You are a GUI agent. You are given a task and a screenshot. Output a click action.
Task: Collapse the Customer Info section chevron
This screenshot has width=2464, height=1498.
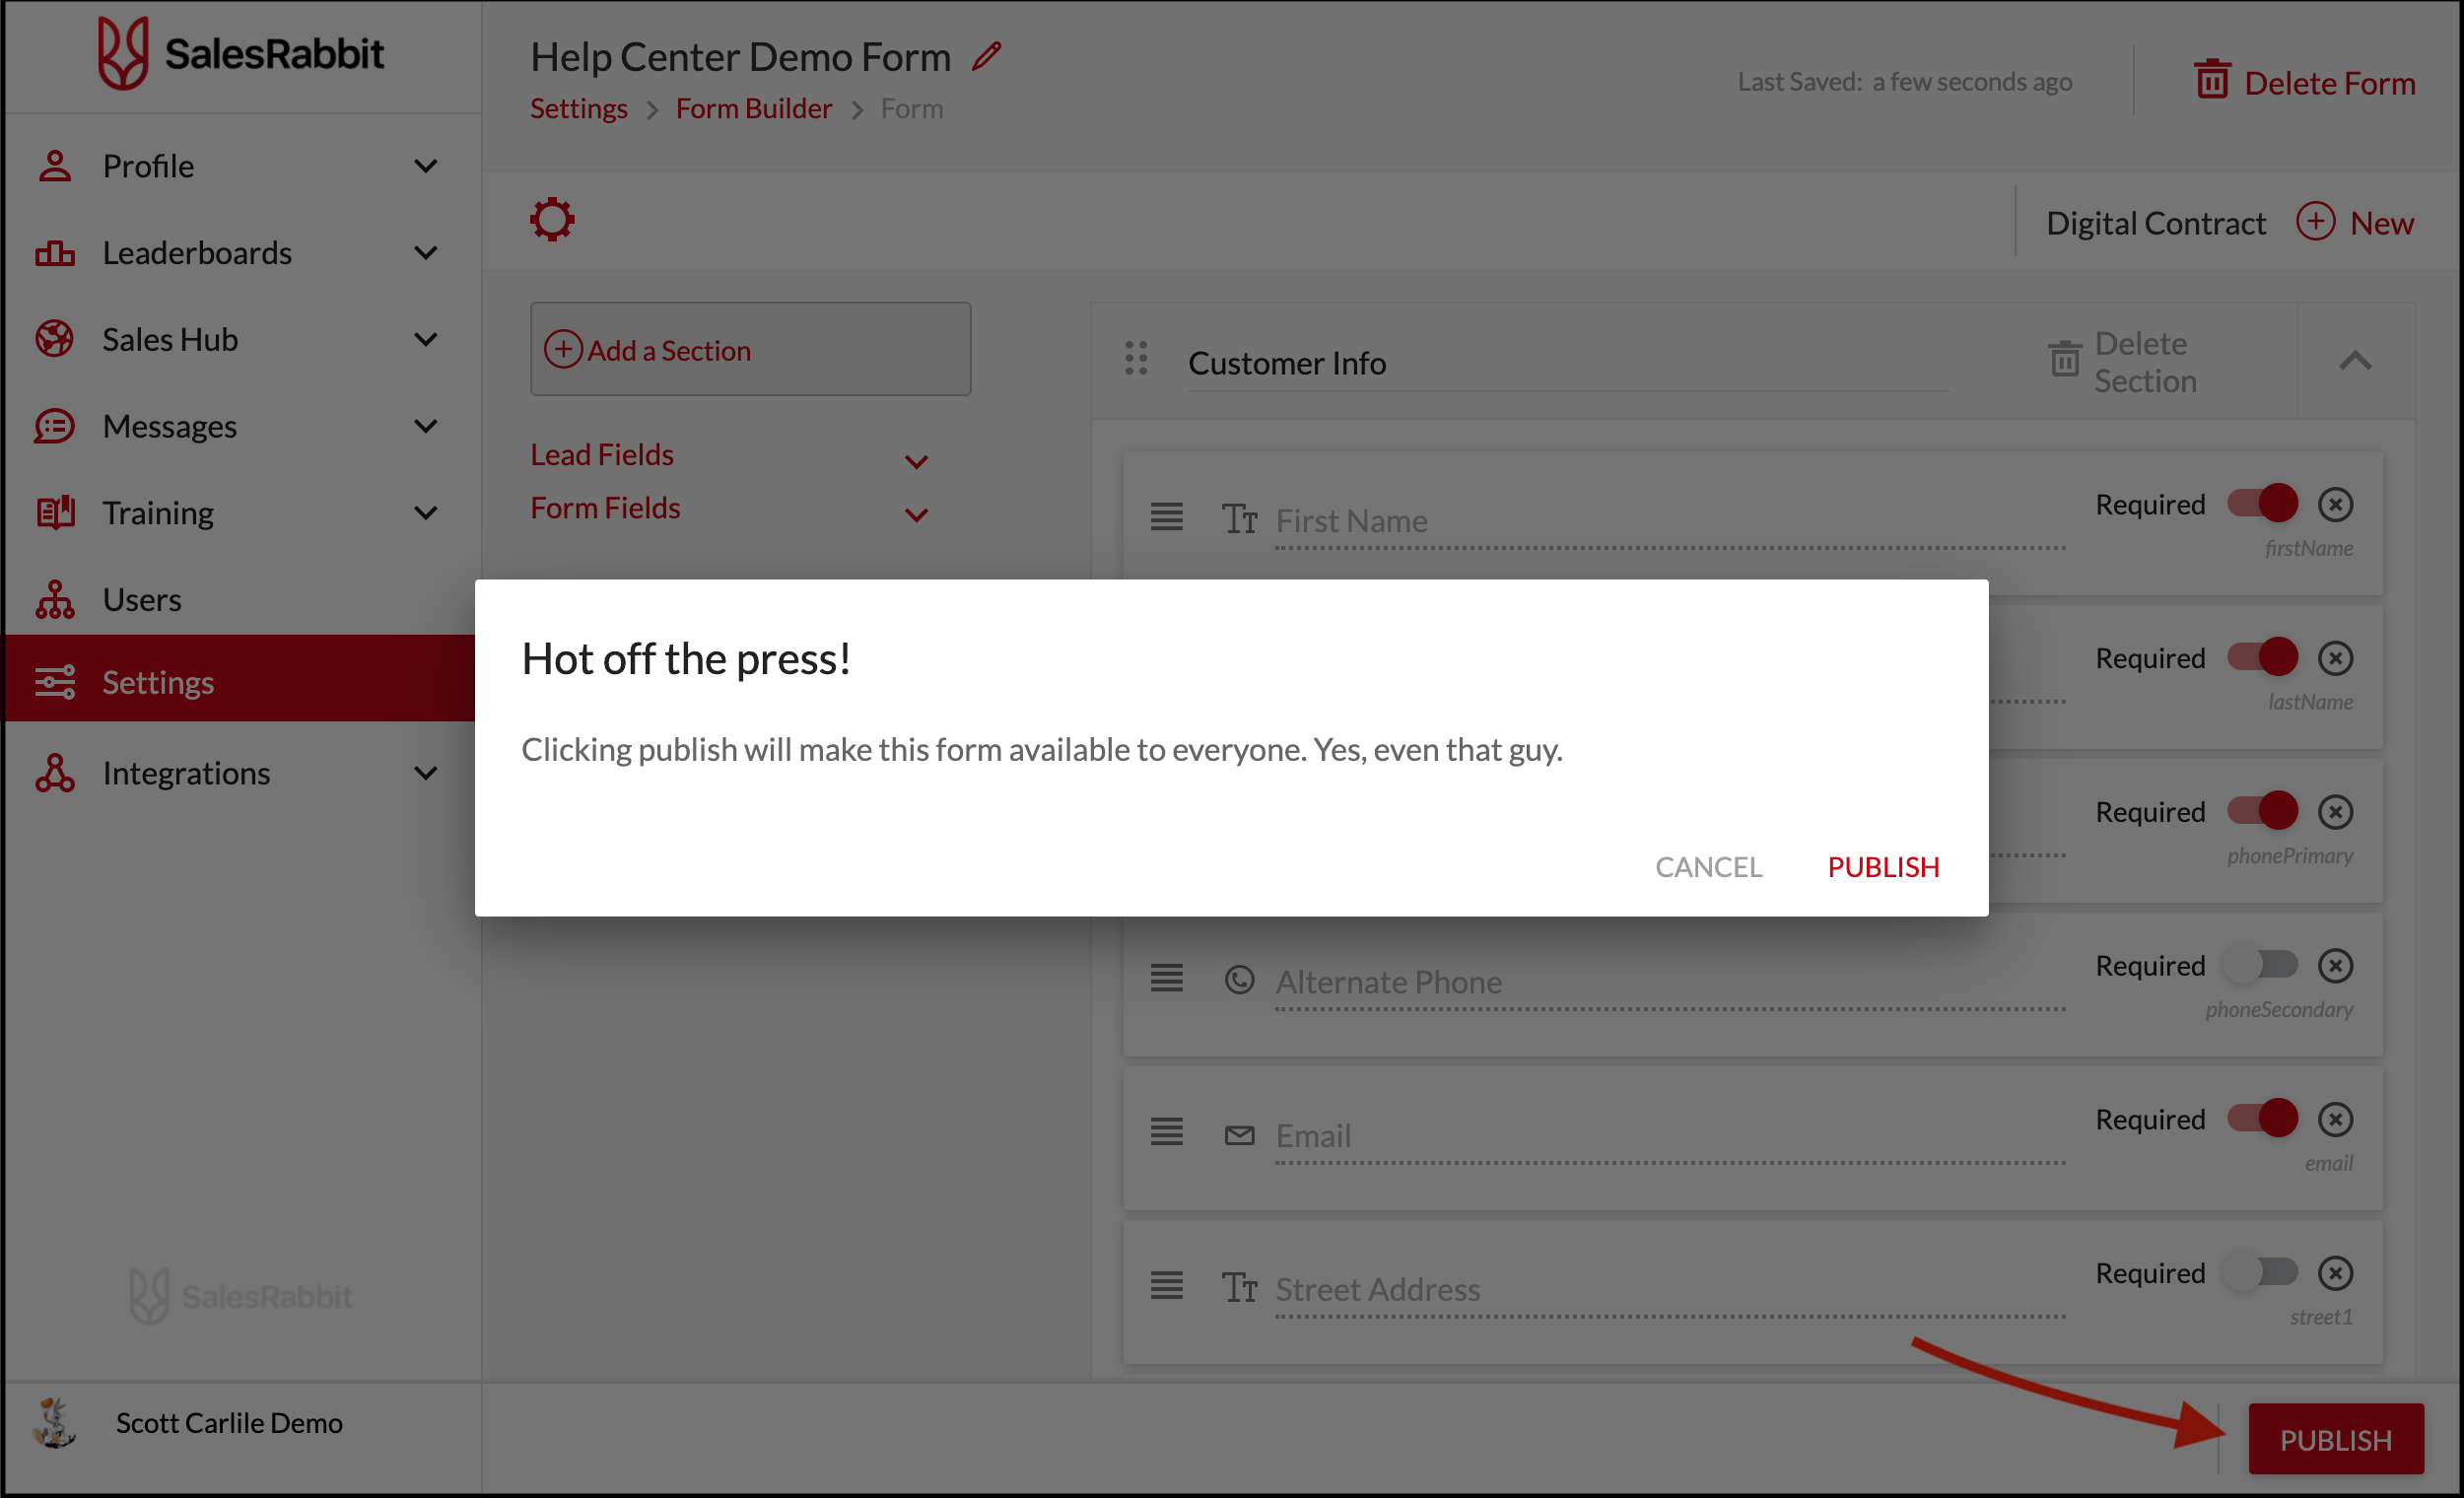pyautogui.click(x=2355, y=361)
